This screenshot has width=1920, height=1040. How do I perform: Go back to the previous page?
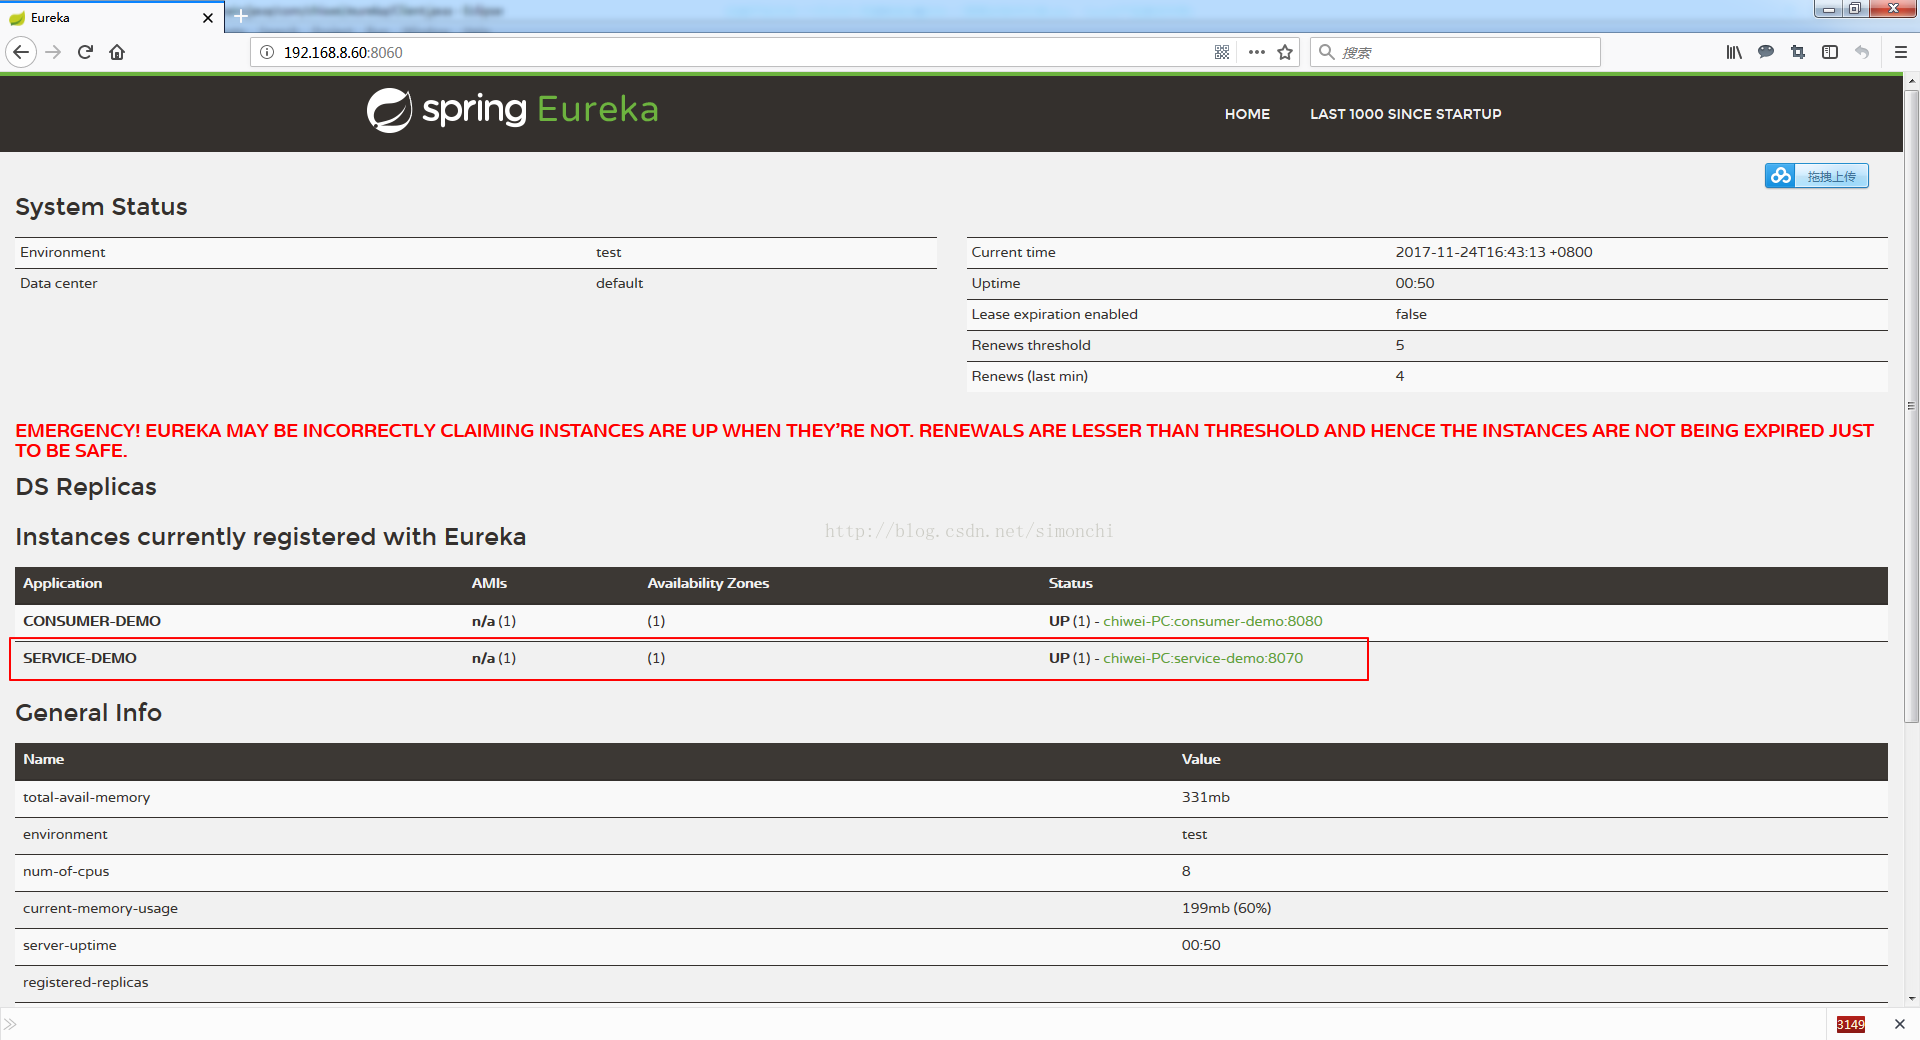21,52
